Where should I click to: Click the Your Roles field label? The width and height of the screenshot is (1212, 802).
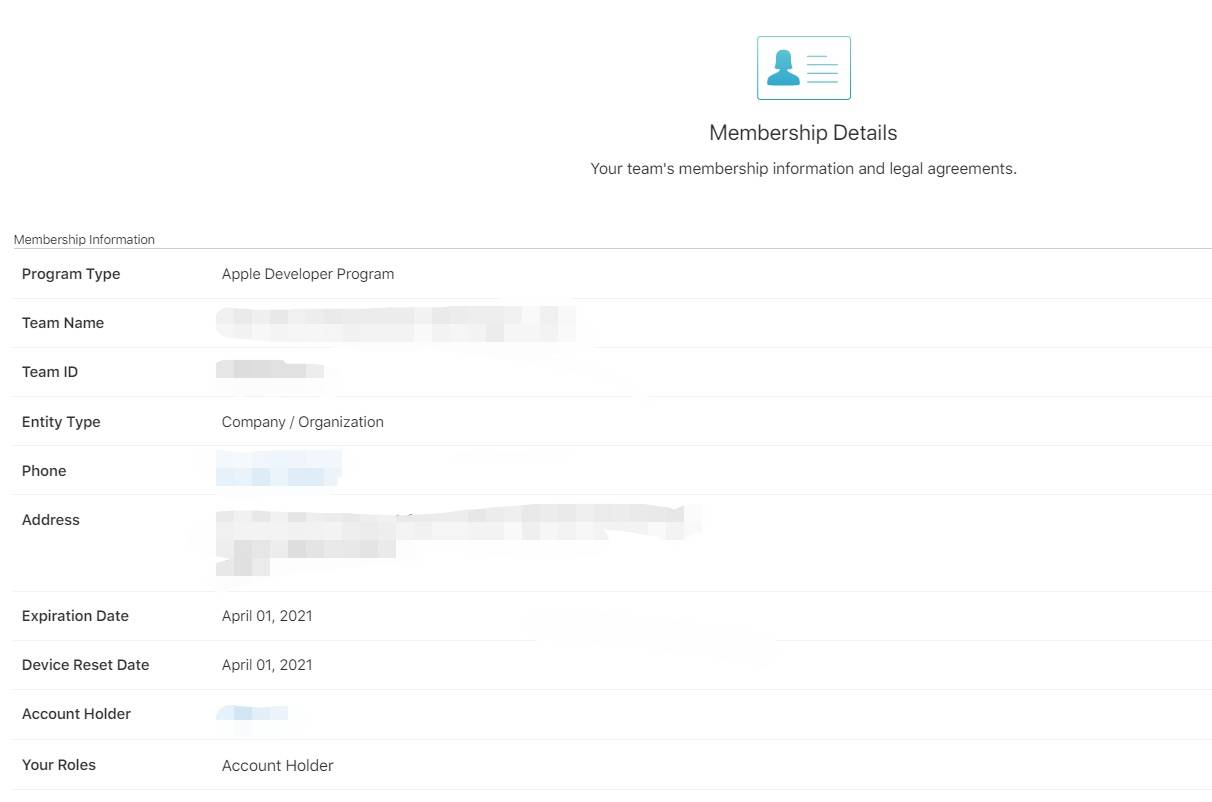(x=59, y=765)
